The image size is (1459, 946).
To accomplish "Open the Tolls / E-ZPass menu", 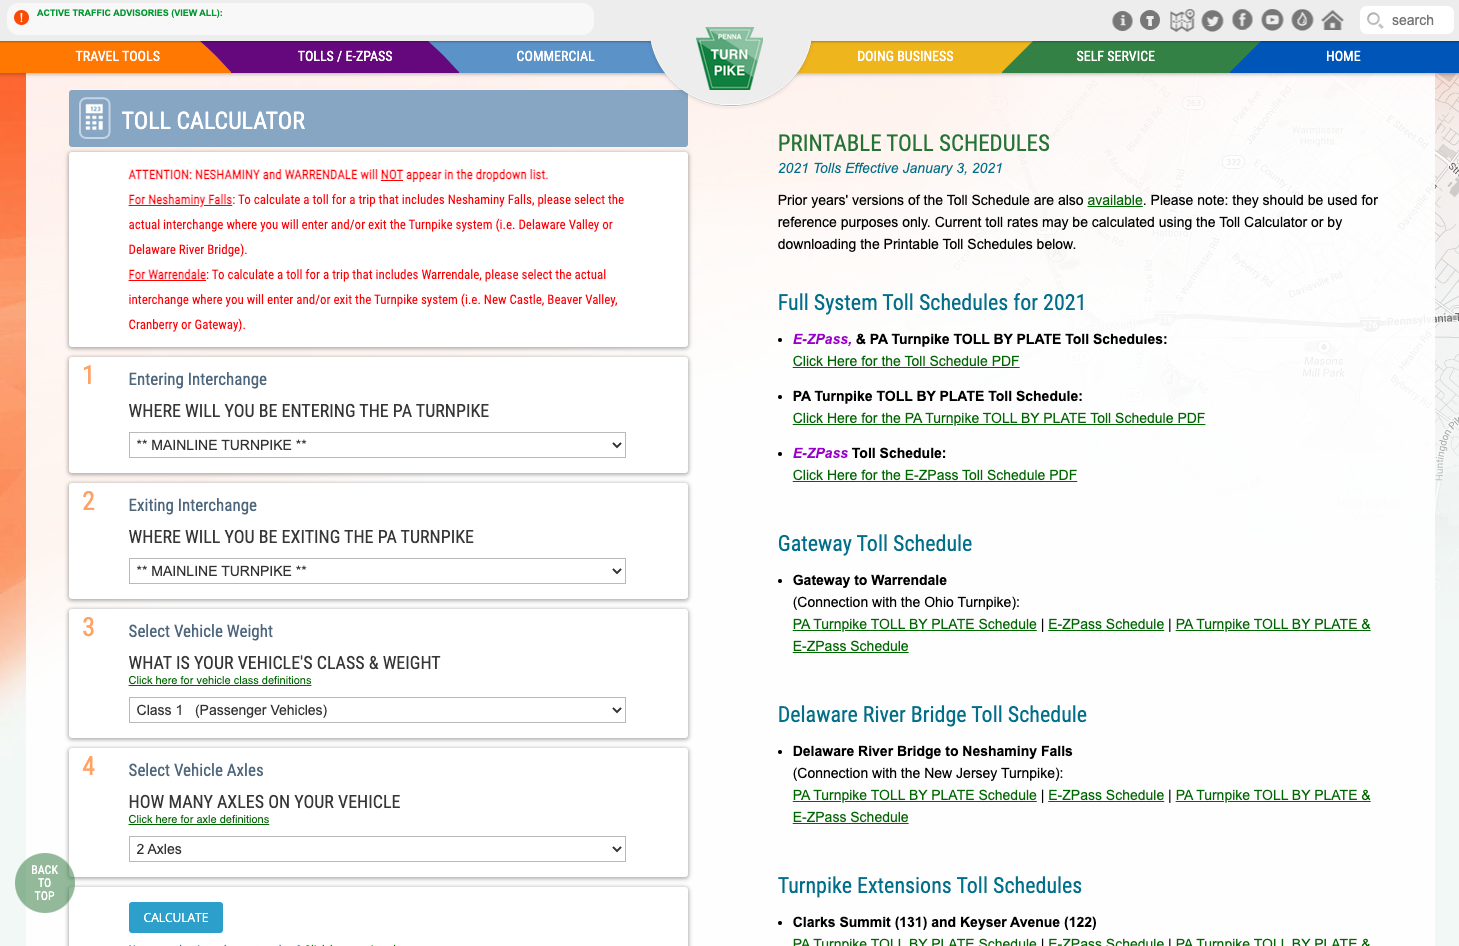I will pos(345,57).
